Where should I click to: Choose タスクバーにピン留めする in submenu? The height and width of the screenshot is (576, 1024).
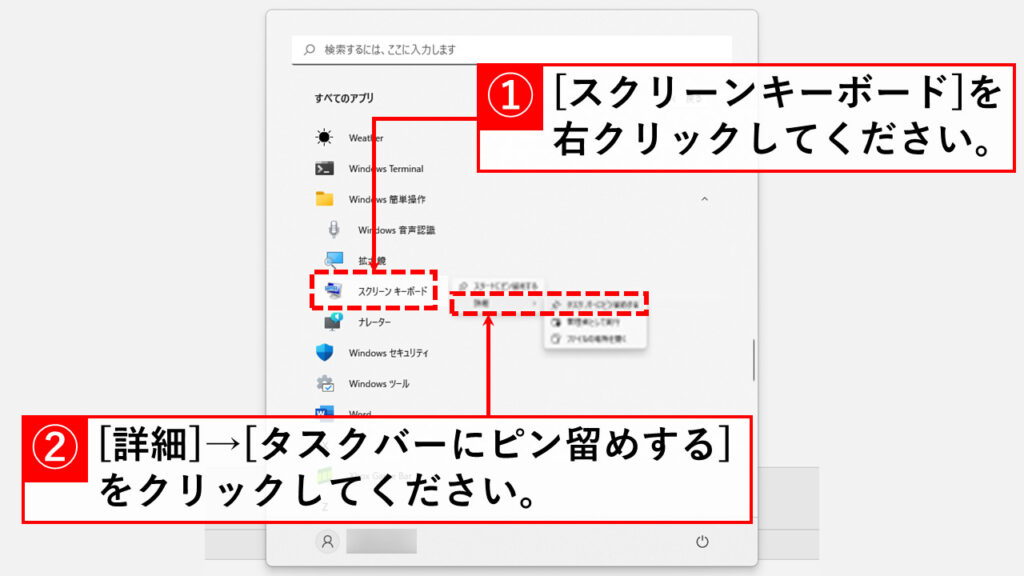(x=595, y=304)
